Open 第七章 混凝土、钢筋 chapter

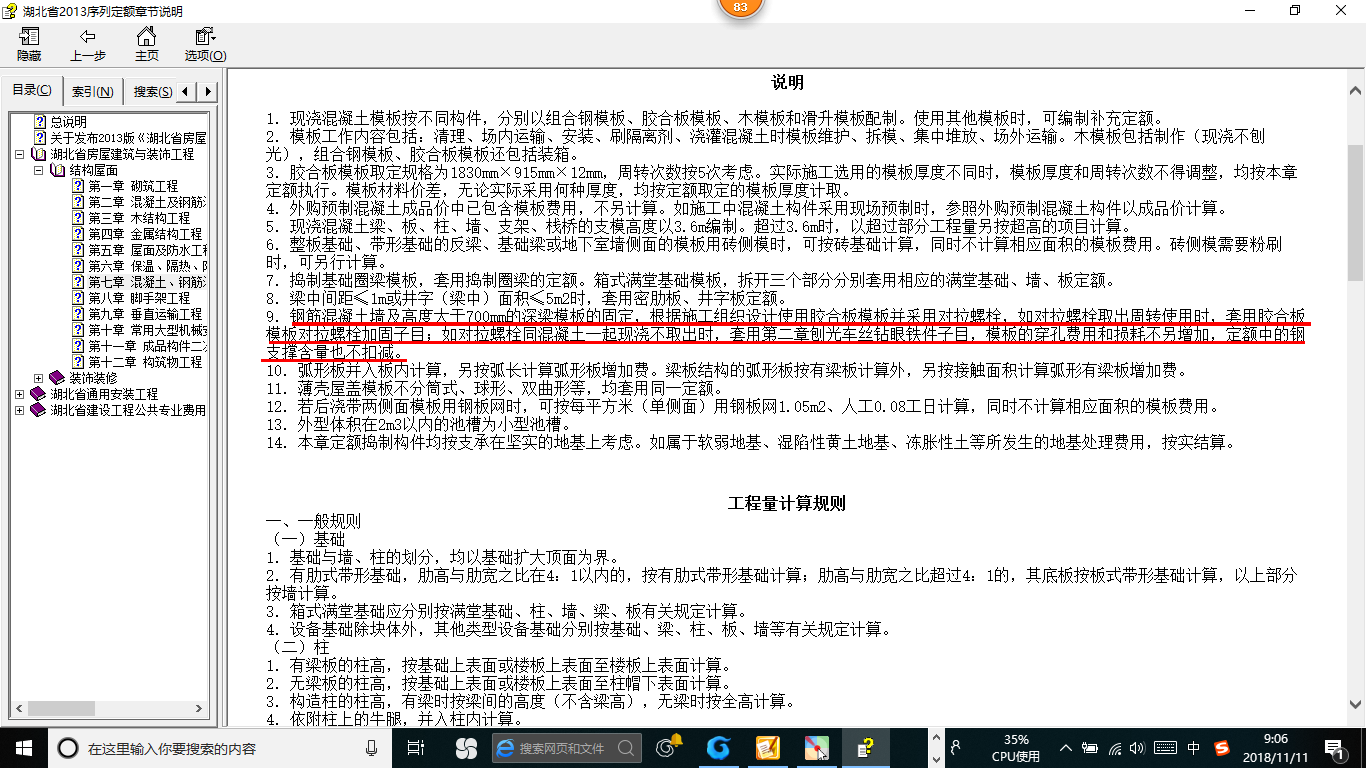click(139, 282)
